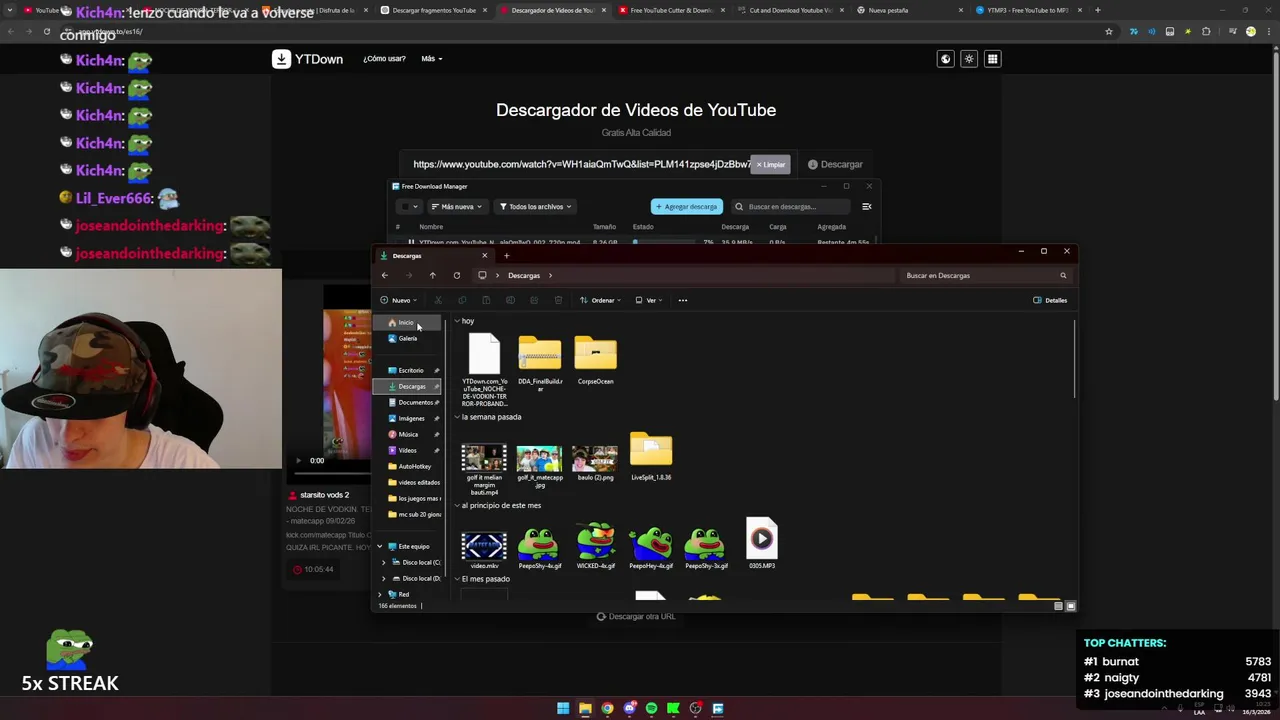Click the globe language icon on YTDown

[x=945, y=59]
